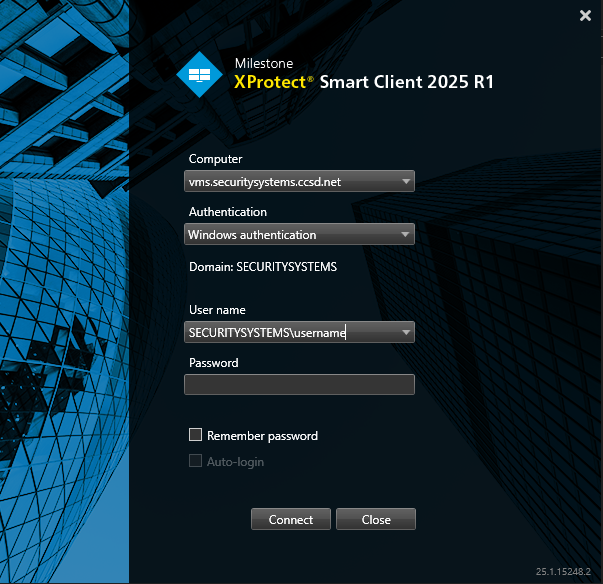Click the Password label

point(214,363)
